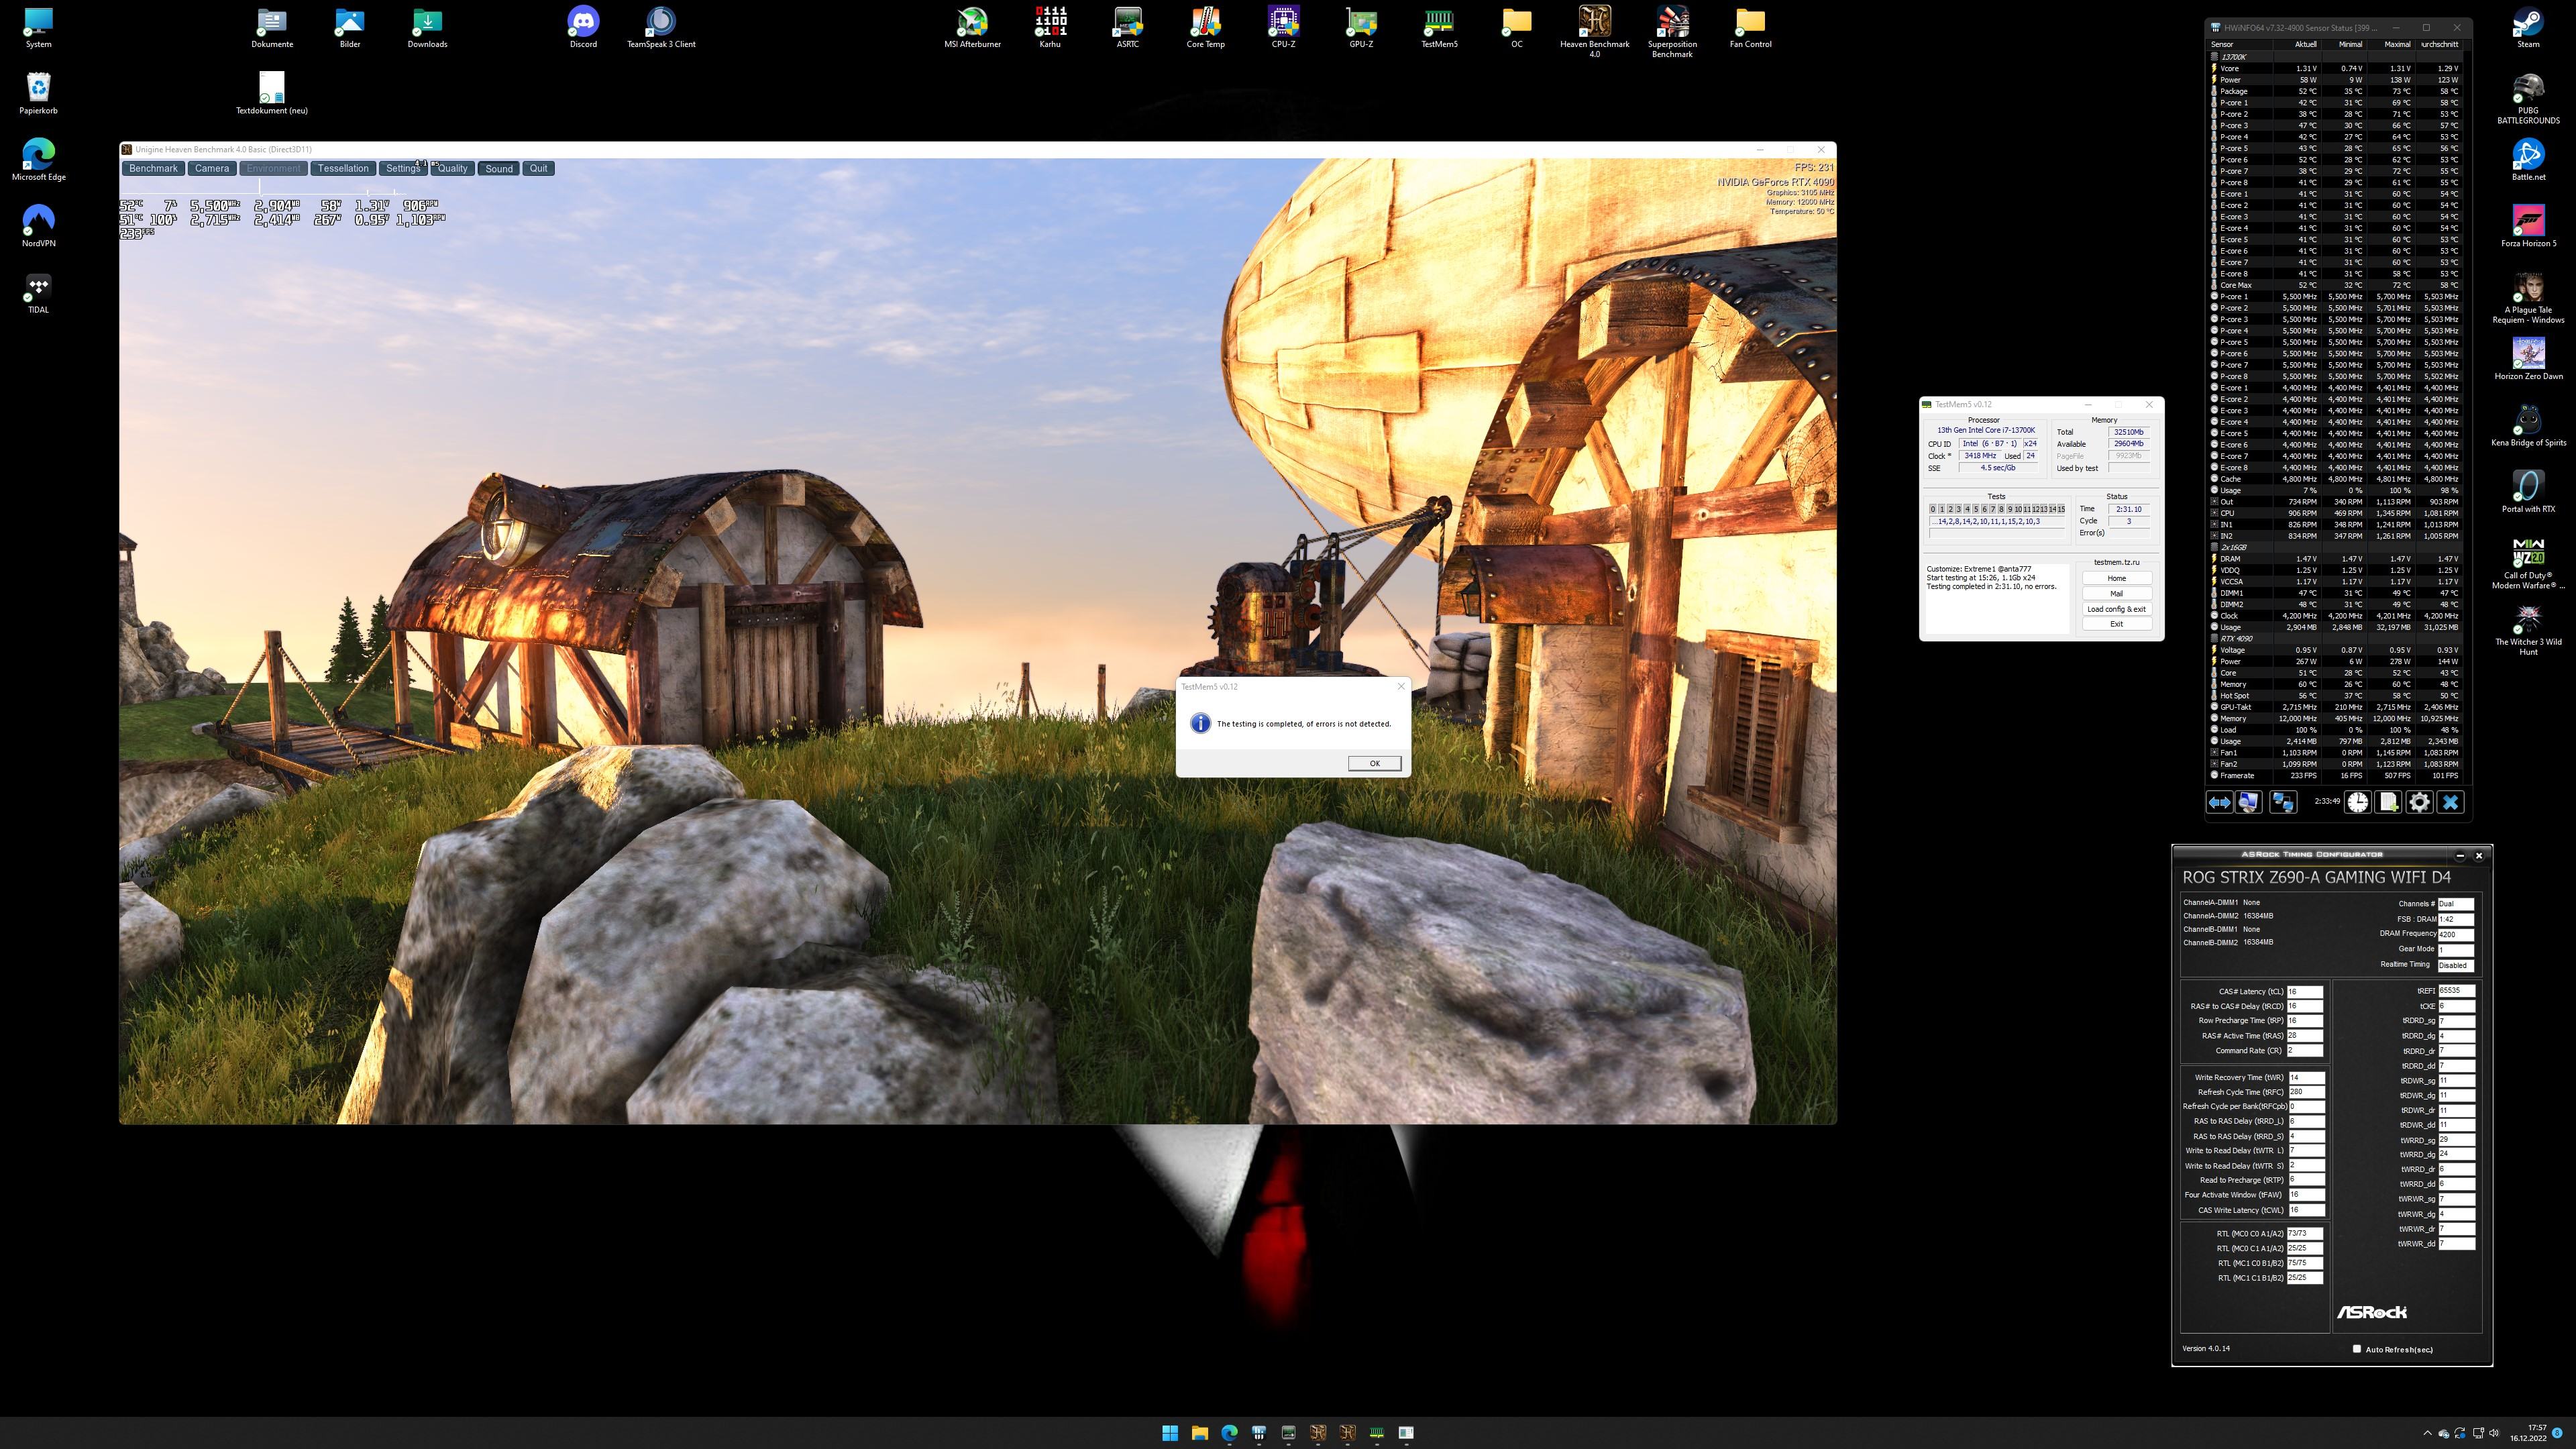
Task: Open TestMem5 desktop shortcut
Action: tap(1439, 27)
